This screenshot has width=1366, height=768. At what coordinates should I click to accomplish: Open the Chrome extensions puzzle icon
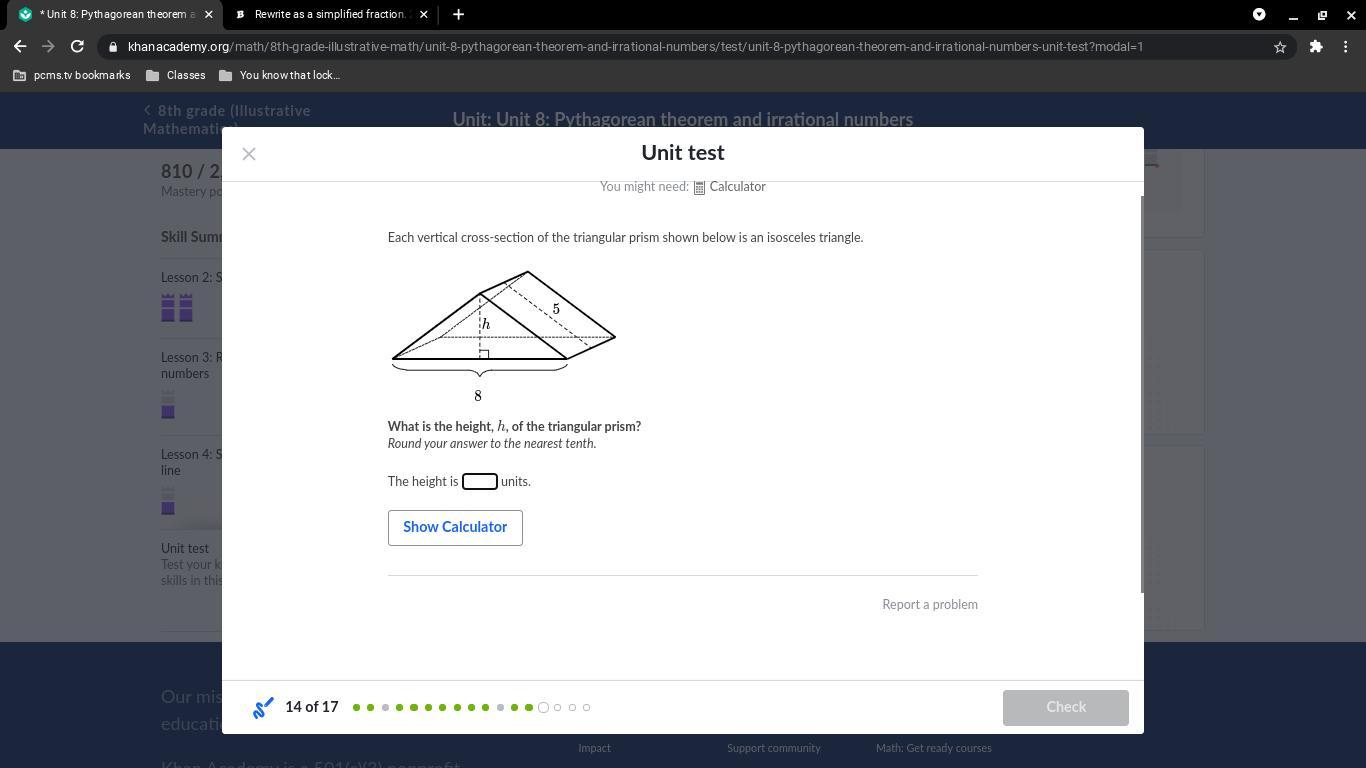tap(1316, 46)
